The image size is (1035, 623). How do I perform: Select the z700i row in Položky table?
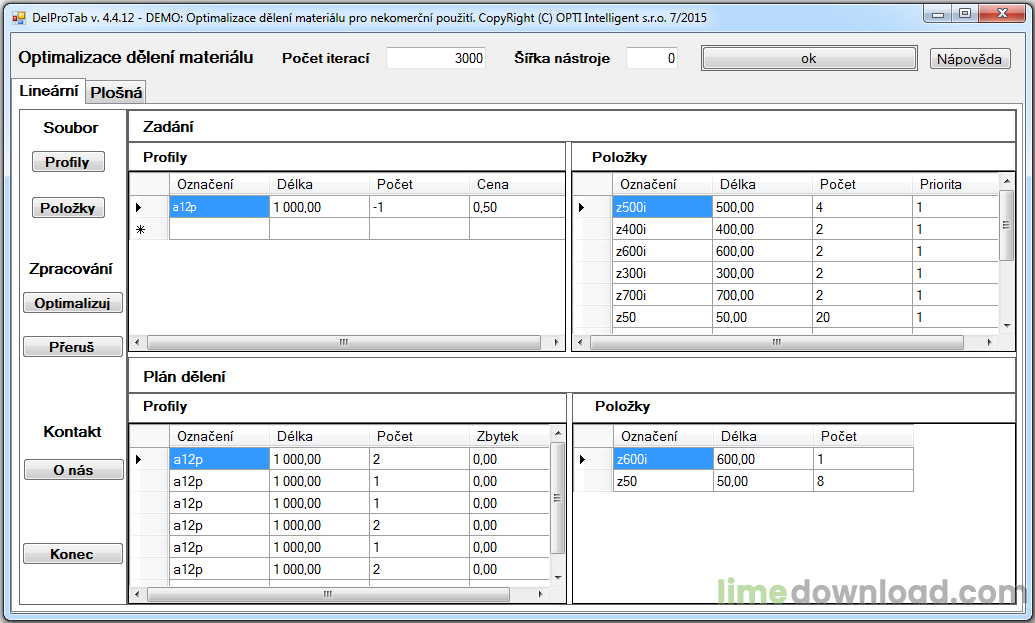pyautogui.click(x=662, y=295)
